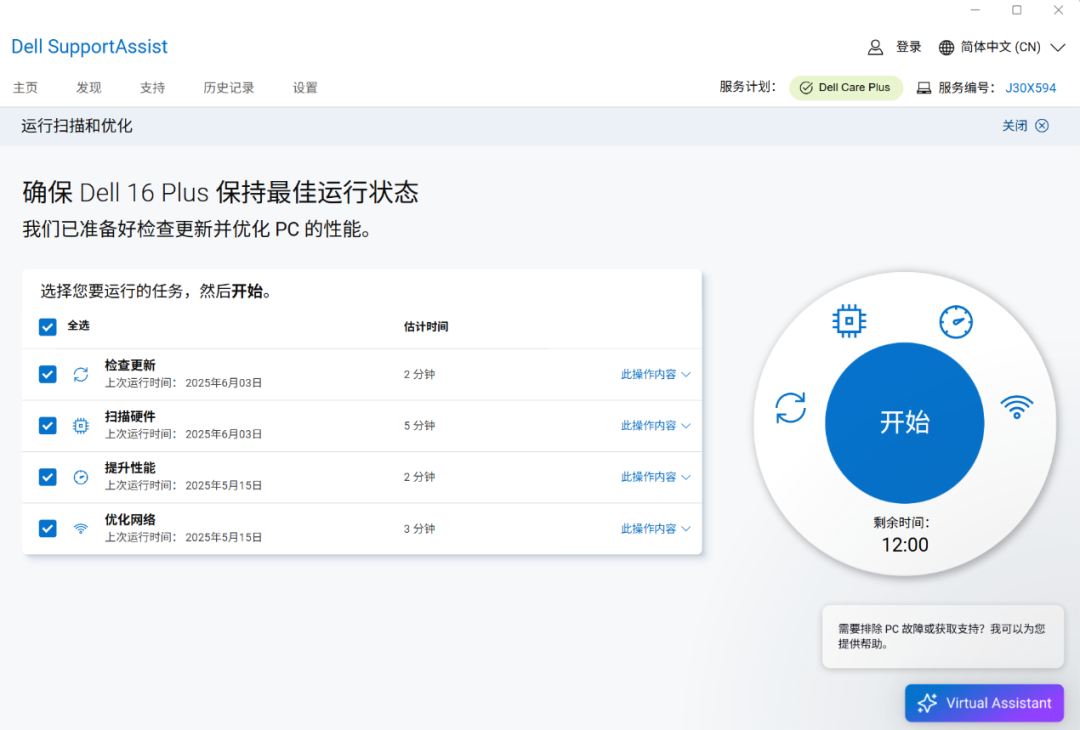Click the 登录 sign-in link
Image resolution: width=1080 pixels, height=730 pixels.
point(908,47)
